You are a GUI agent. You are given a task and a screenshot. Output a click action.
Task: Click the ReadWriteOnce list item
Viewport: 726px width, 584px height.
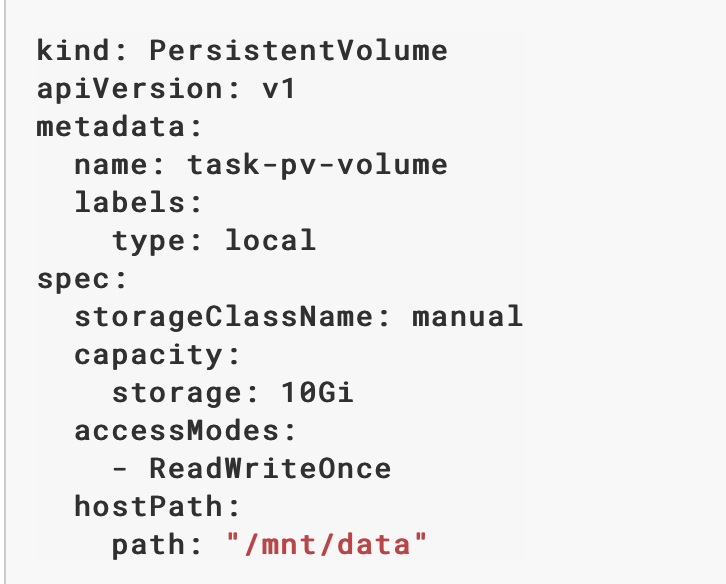(270, 469)
